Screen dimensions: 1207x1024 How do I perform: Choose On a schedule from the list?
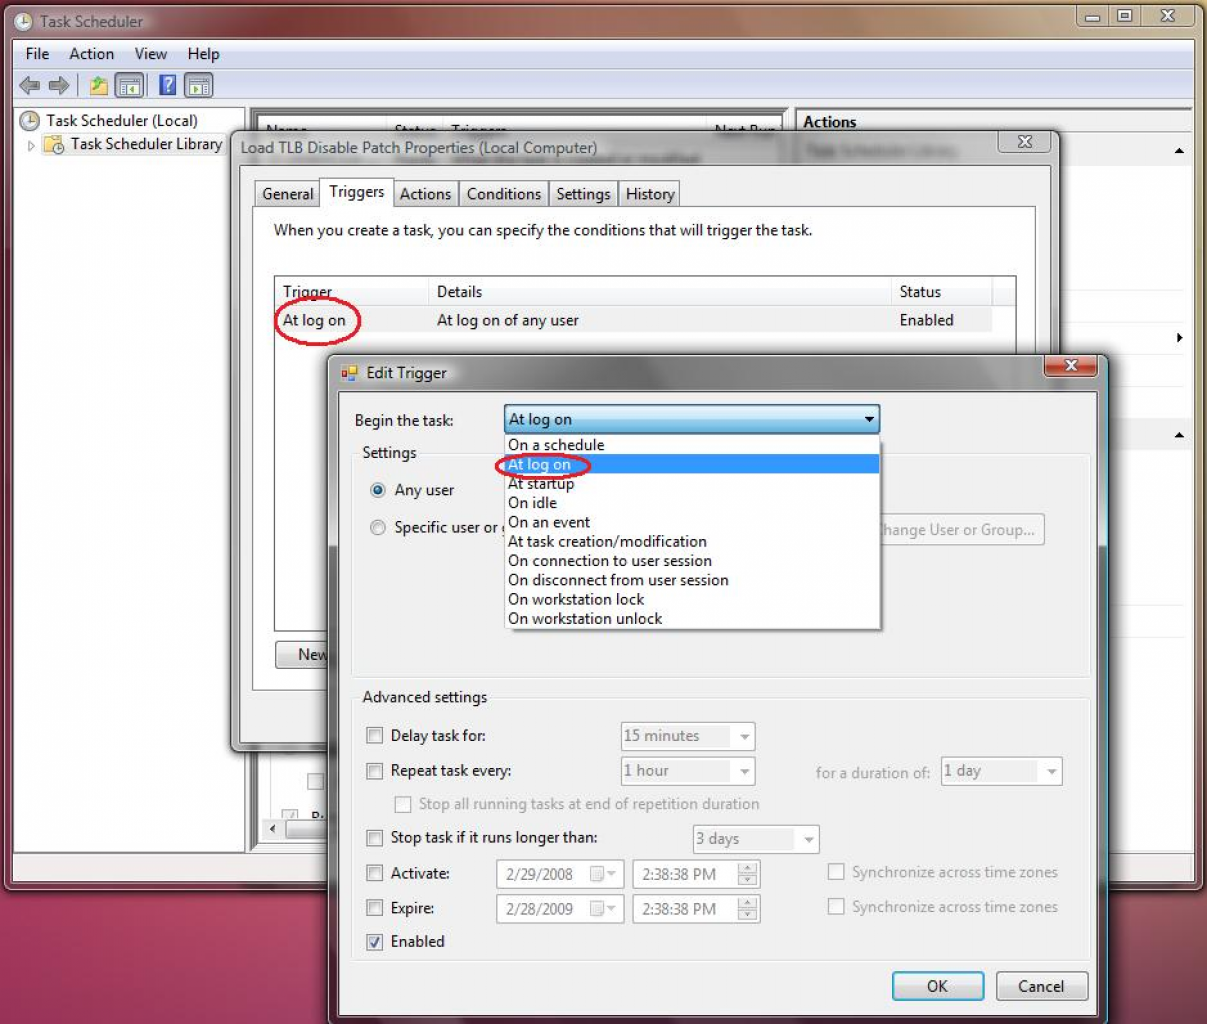tap(692, 445)
